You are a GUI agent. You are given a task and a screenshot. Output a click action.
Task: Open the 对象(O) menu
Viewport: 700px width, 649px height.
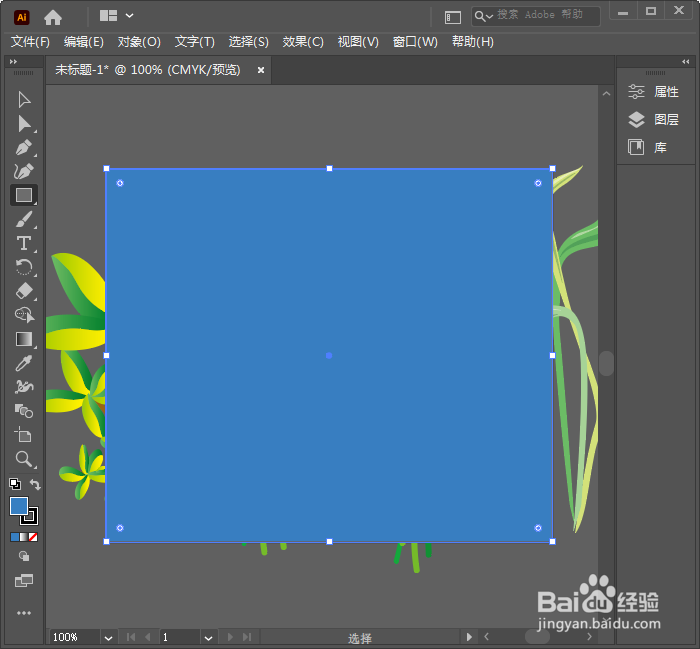tap(139, 42)
